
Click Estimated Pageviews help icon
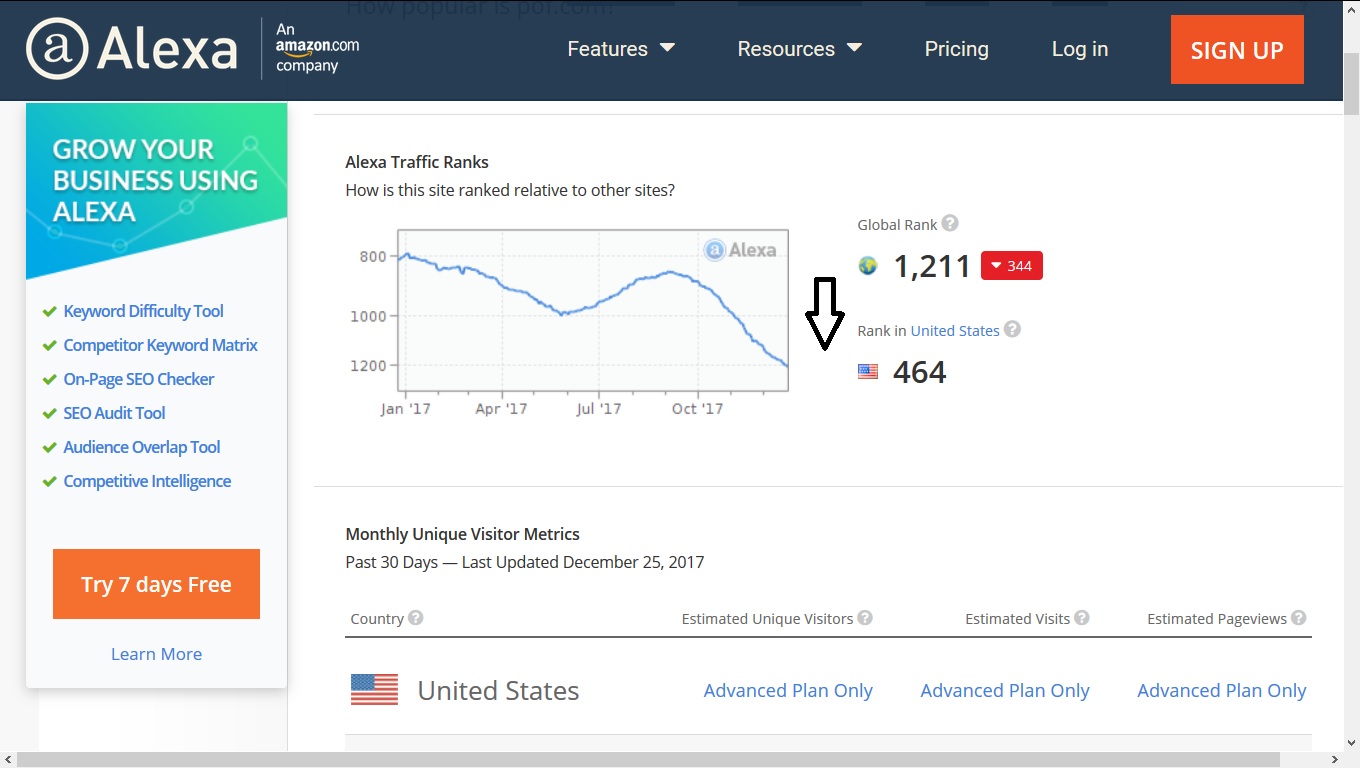point(1299,618)
